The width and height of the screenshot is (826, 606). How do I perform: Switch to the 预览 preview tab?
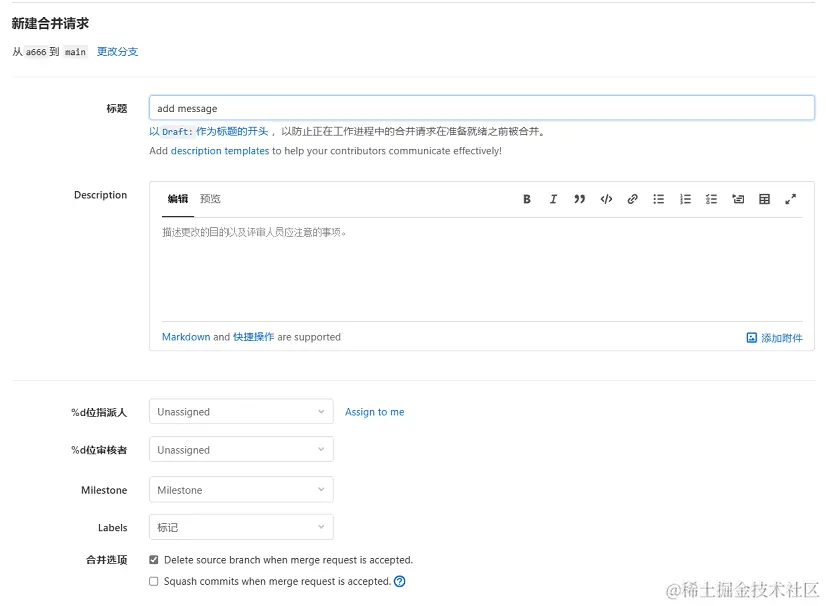210,199
